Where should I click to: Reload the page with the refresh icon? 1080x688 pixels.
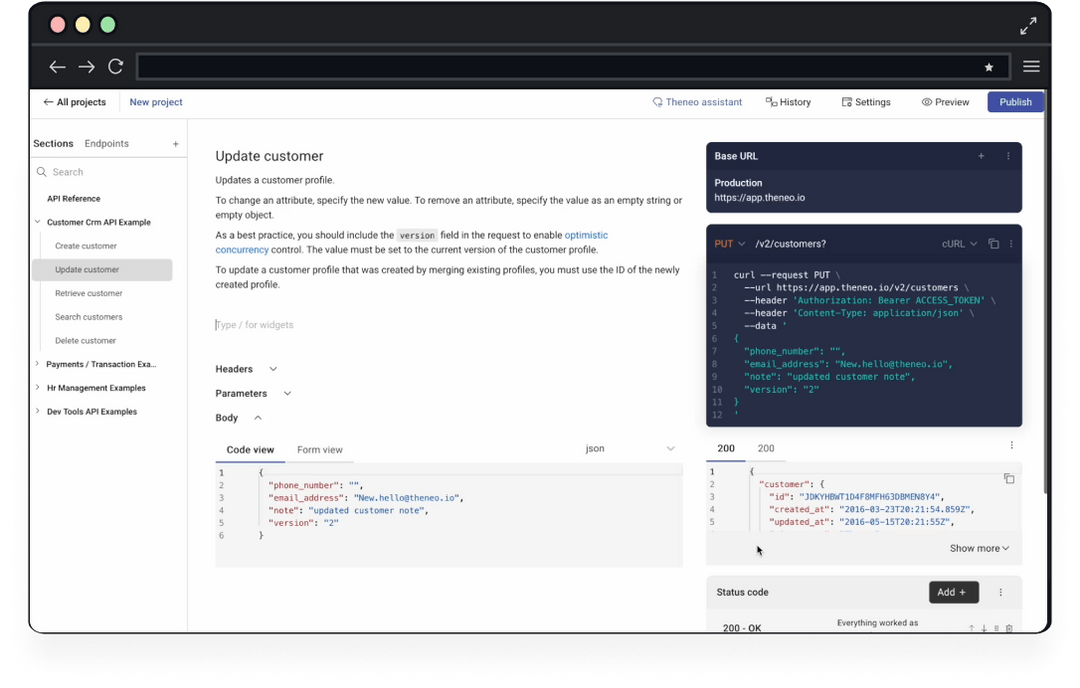(x=115, y=66)
